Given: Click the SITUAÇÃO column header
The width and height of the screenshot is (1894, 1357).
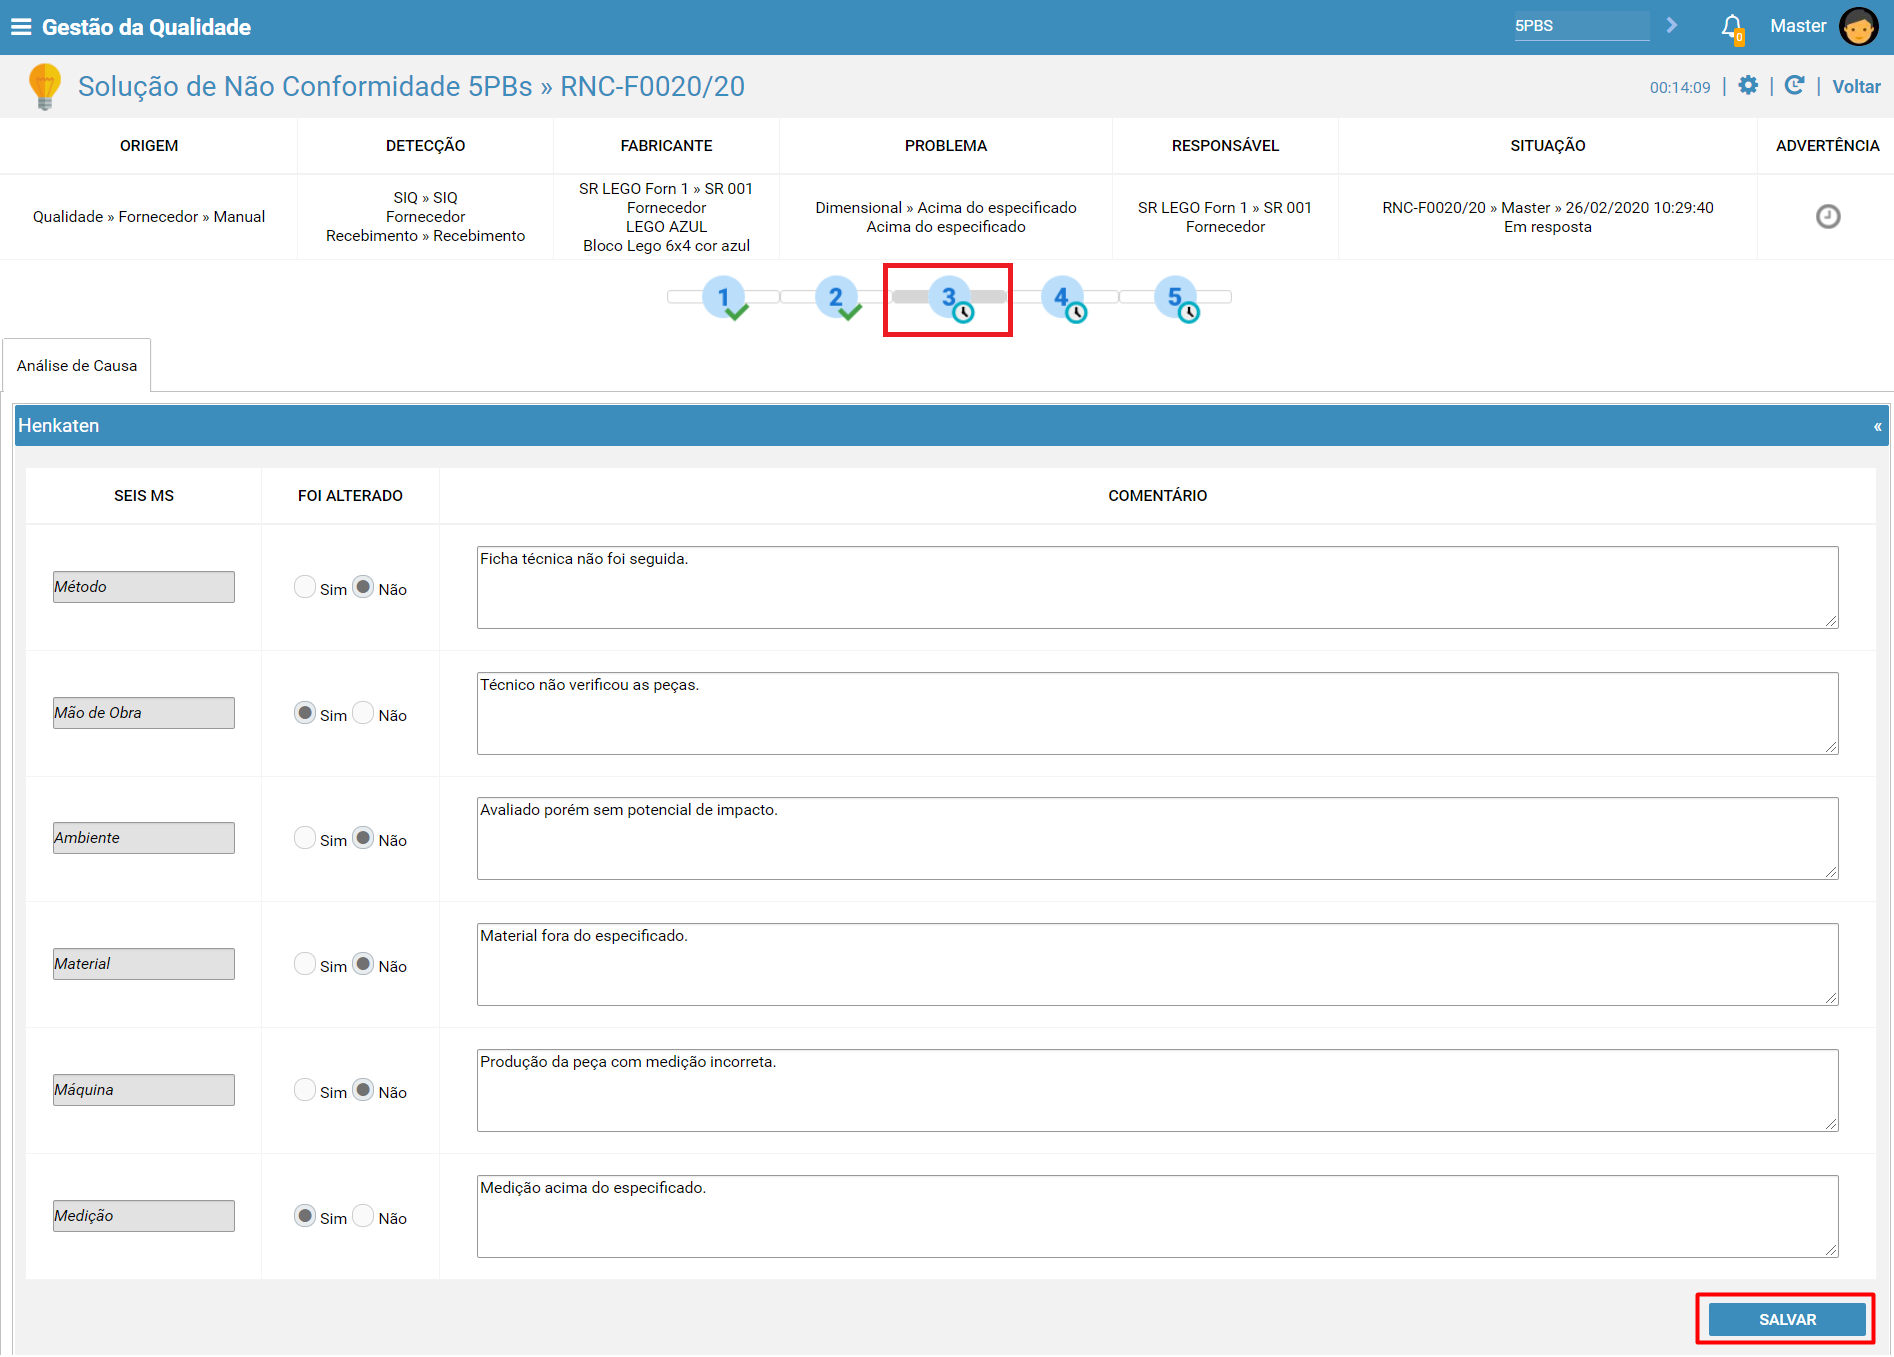Looking at the screenshot, I should point(1548,146).
